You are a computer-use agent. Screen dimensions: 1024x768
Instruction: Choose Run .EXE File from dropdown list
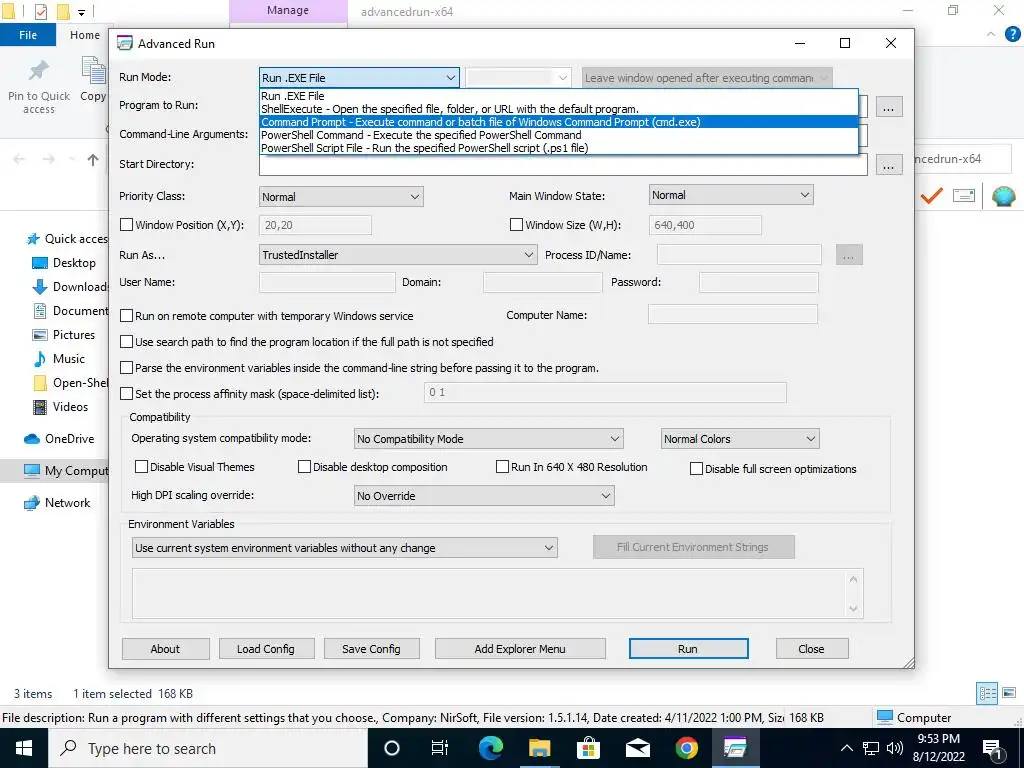(558, 96)
